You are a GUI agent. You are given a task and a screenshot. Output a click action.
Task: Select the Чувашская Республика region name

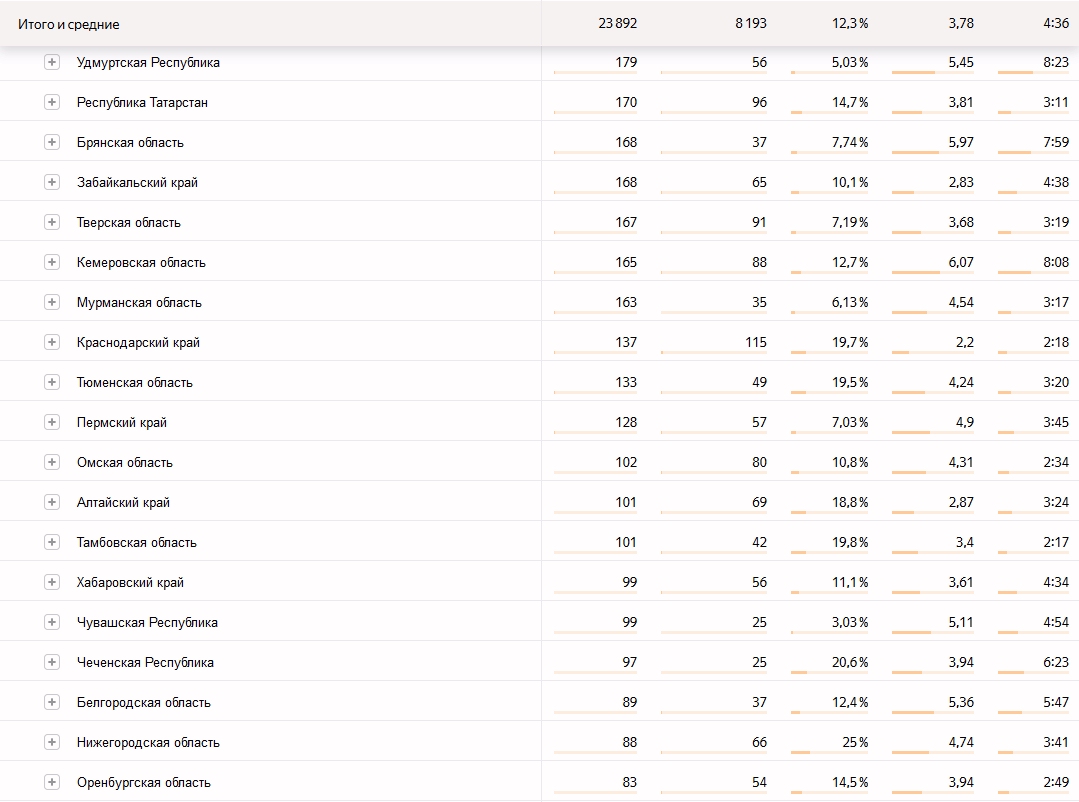147,622
